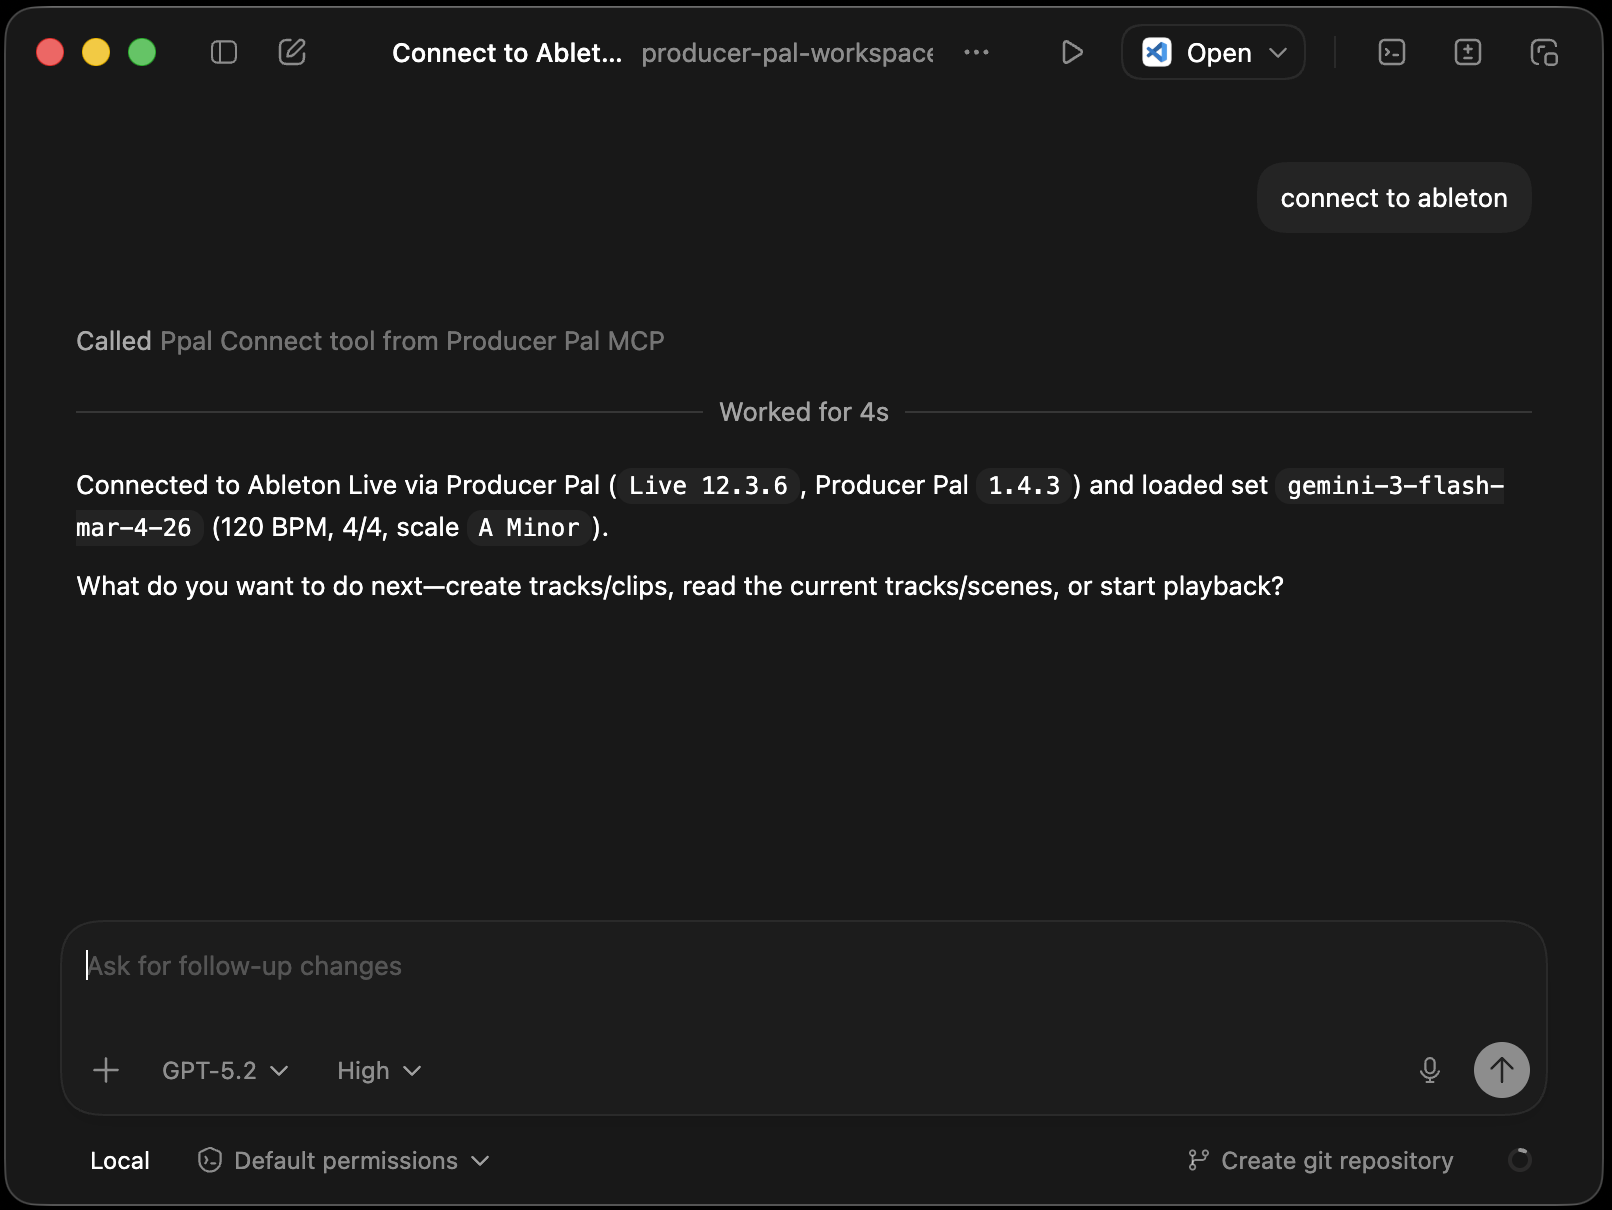This screenshot has height=1210, width=1612.
Task: Click the diff changes (±) icon
Action: (x=1467, y=52)
